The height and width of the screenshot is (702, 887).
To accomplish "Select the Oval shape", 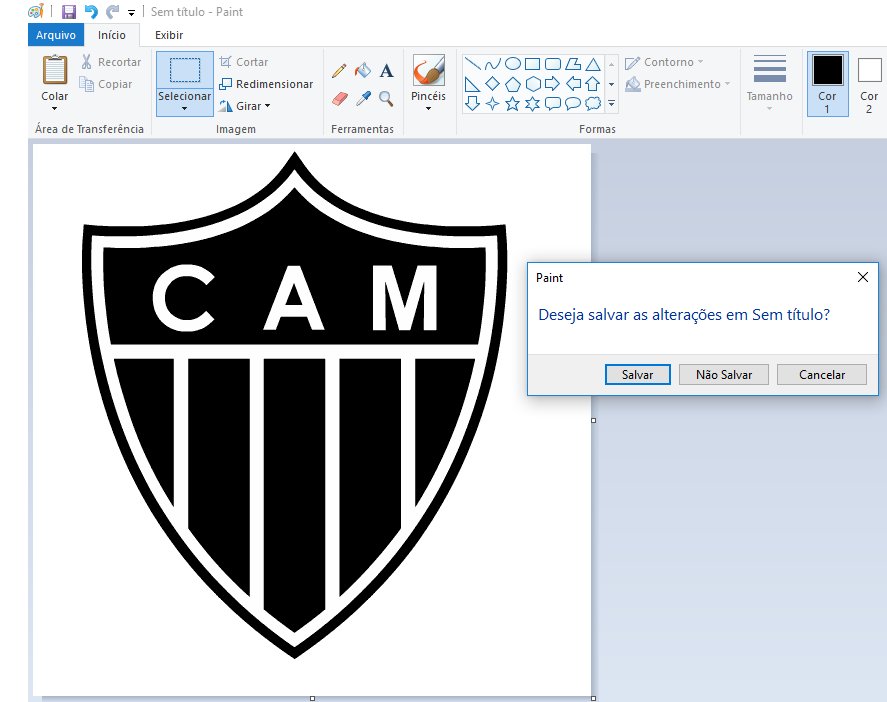I will tap(513, 64).
